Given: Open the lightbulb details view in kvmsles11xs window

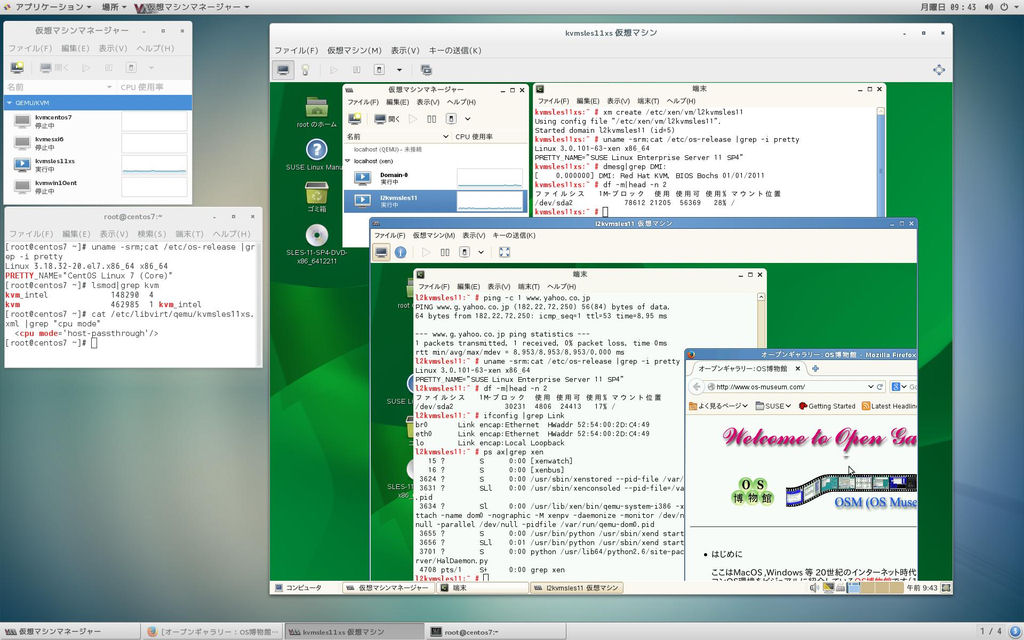Looking at the screenshot, I should (305, 70).
